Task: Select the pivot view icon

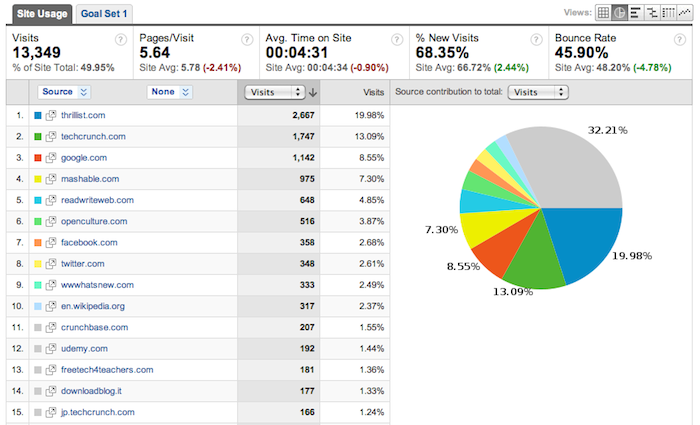Action: coord(668,12)
